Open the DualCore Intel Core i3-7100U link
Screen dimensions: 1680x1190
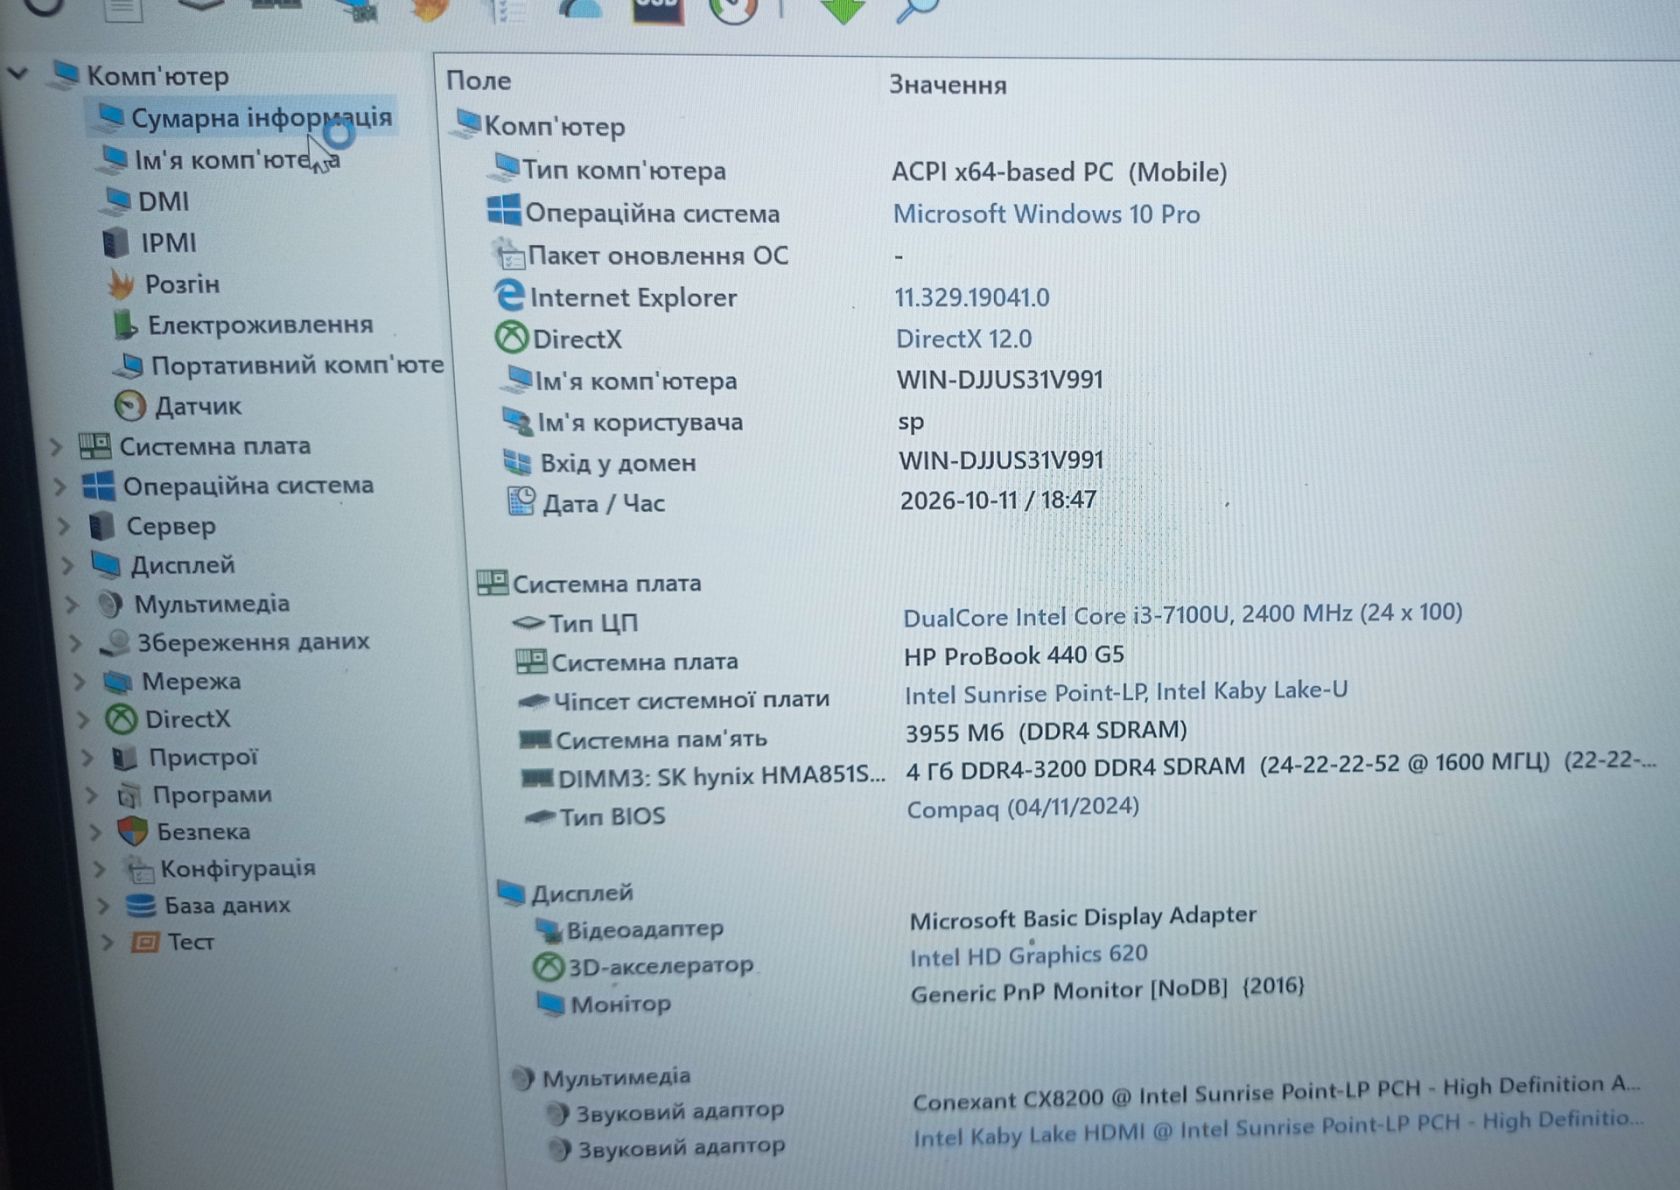tap(1182, 615)
